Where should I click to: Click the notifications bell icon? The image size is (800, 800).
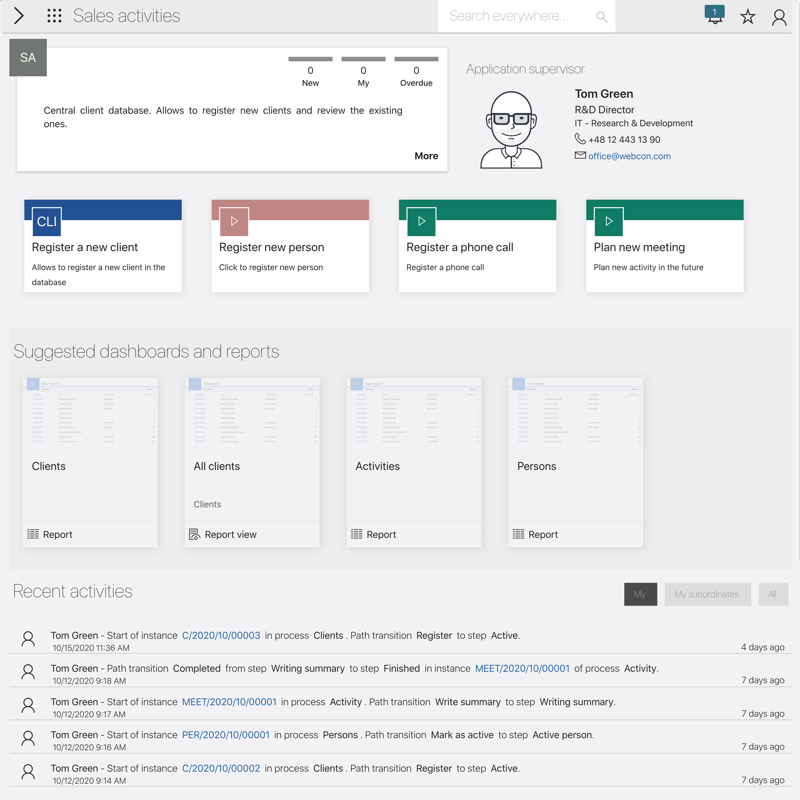coord(714,15)
